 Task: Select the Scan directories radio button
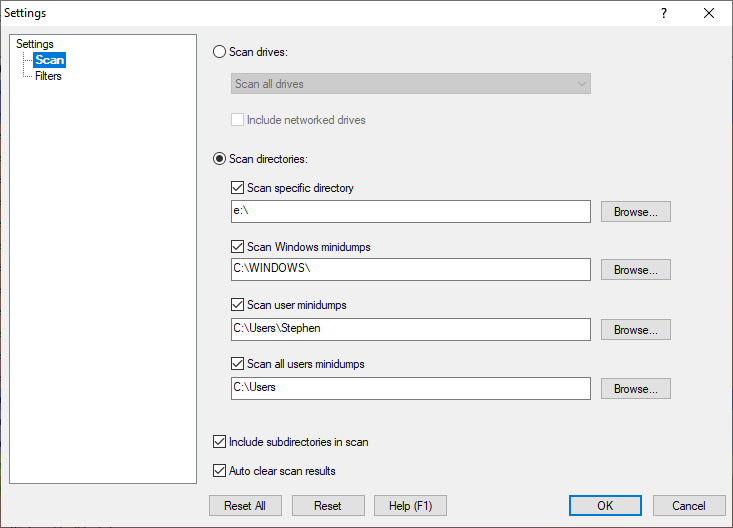(220, 158)
